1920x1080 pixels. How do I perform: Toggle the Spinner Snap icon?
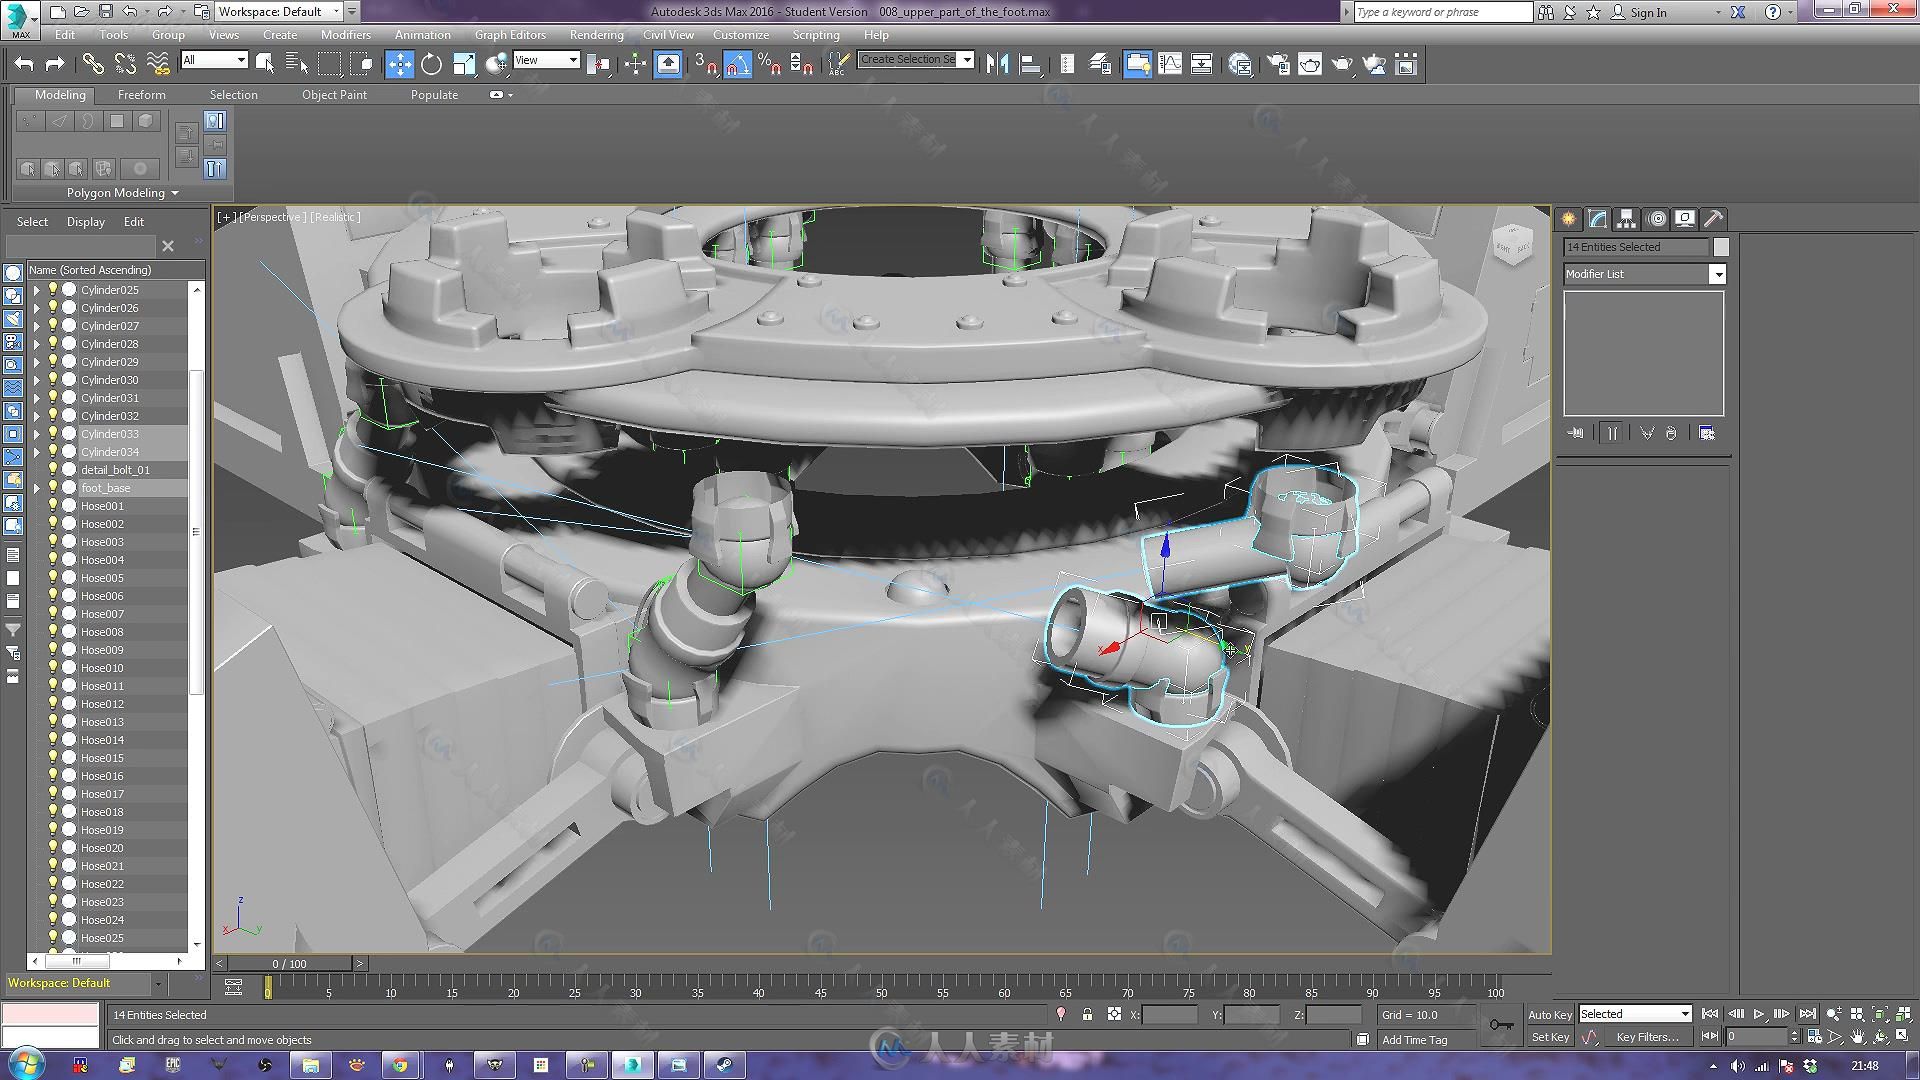tap(801, 64)
